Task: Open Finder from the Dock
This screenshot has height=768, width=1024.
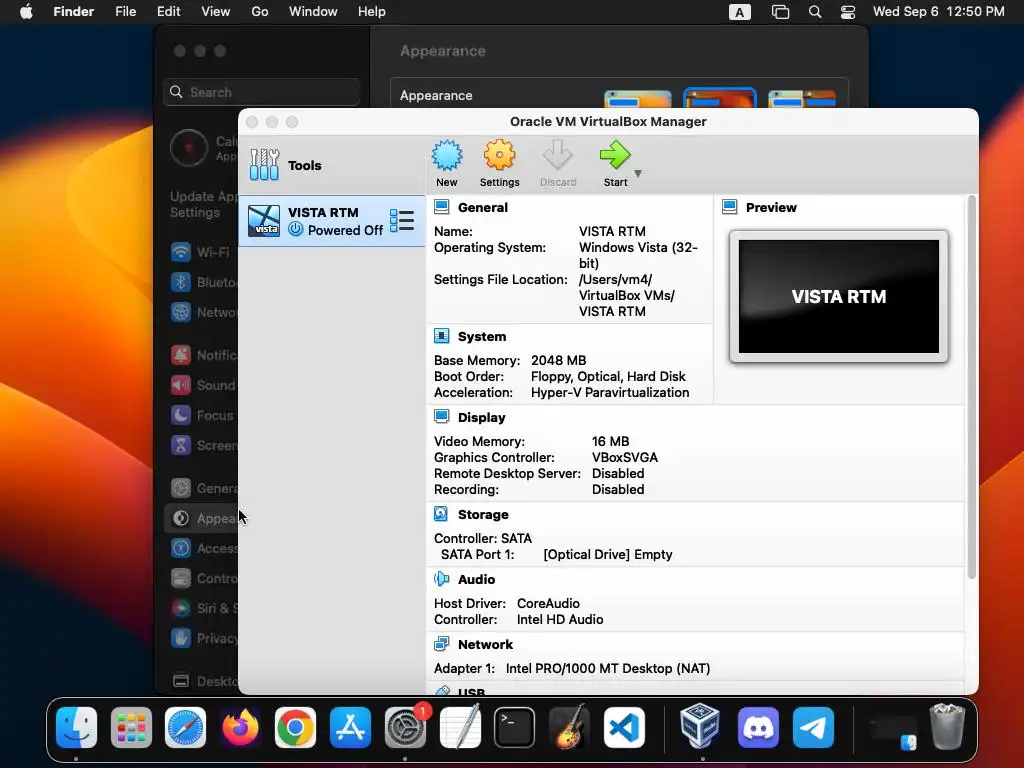Action: pyautogui.click(x=76, y=728)
